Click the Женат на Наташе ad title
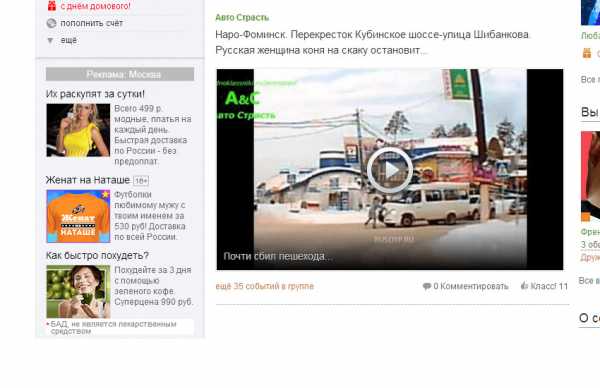Viewport: 600px width, 388px height. (88, 180)
